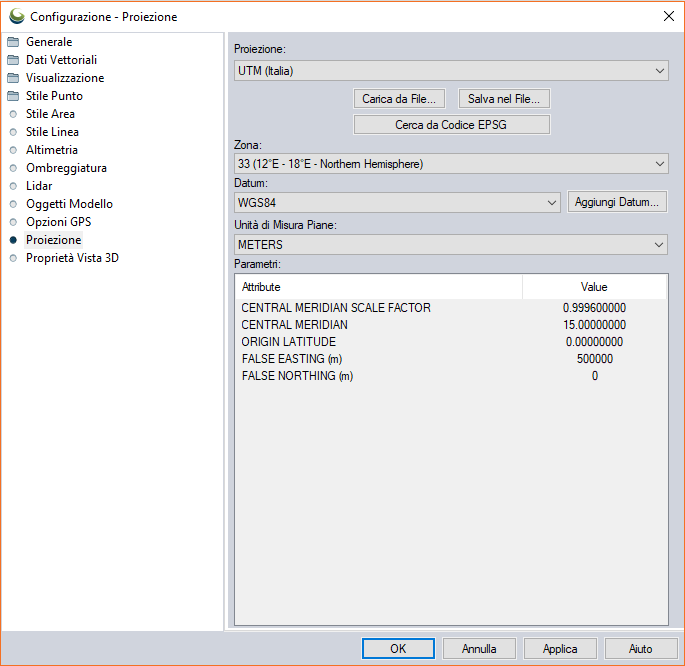Go to Altimetria settings page
The height and width of the screenshot is (666, 685).
click(51, 150)
